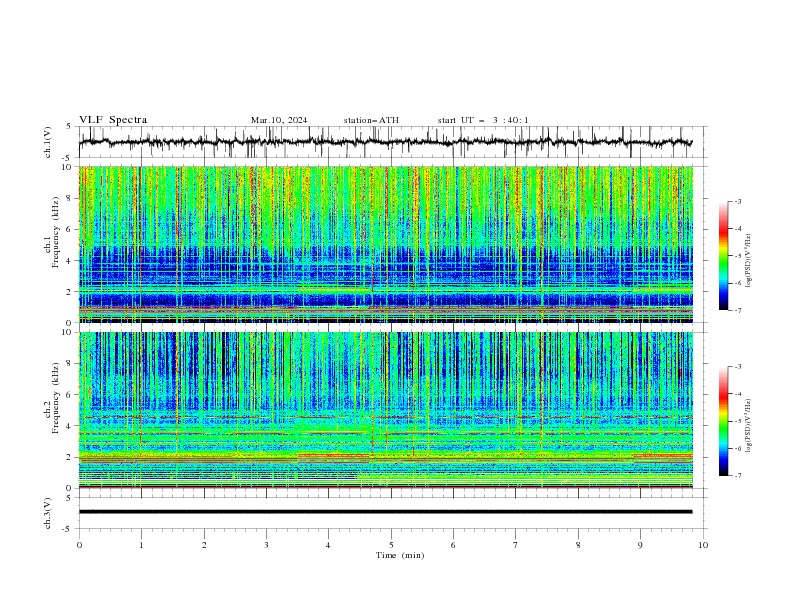Click the 'start UT = 3 :40: 1' text
This screenshot has height=612, width=792.
point(483,120)
